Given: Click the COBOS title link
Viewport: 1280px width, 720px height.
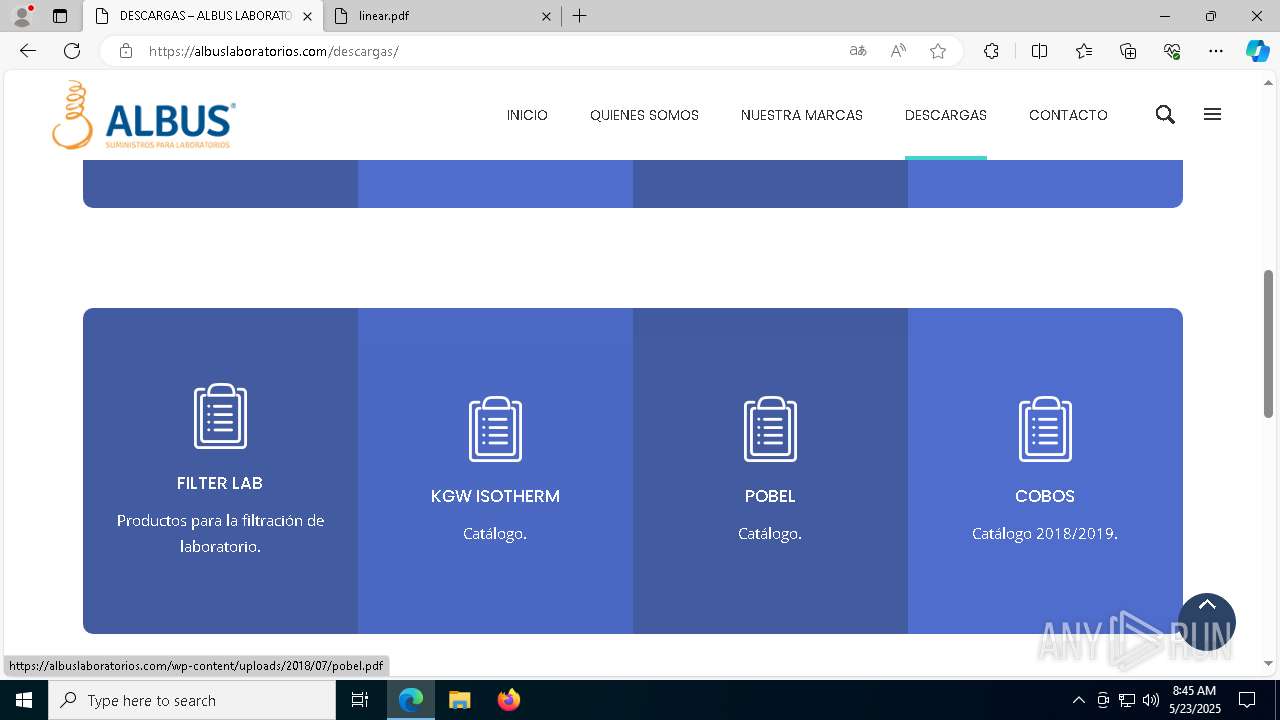Looking at the screenshot, I should click(1045, 496).
